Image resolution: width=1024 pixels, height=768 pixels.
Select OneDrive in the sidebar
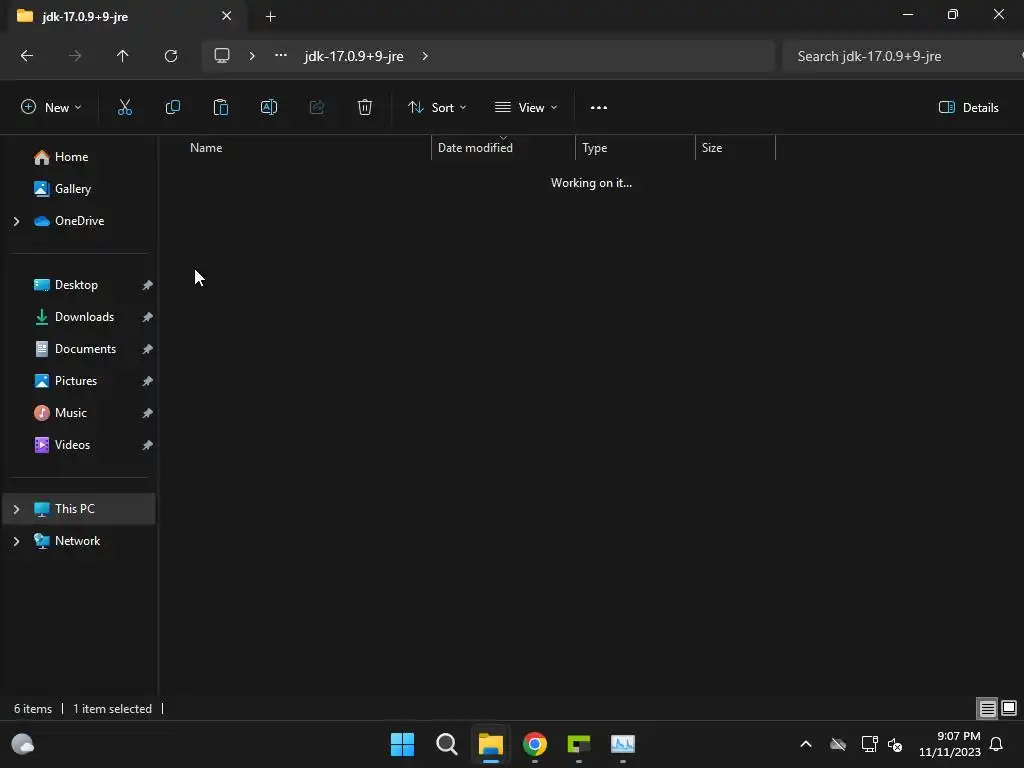tap(79, 221)
